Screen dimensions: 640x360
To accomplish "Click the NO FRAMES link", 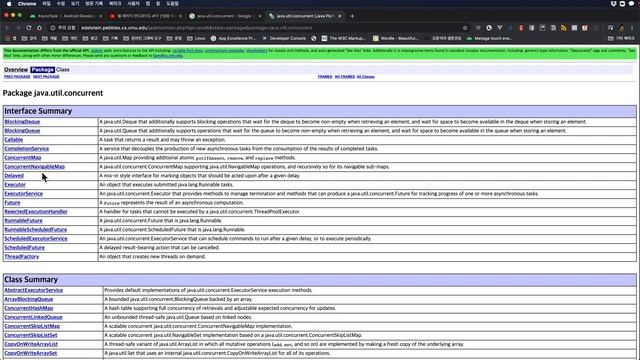I will tap(344, 77).
